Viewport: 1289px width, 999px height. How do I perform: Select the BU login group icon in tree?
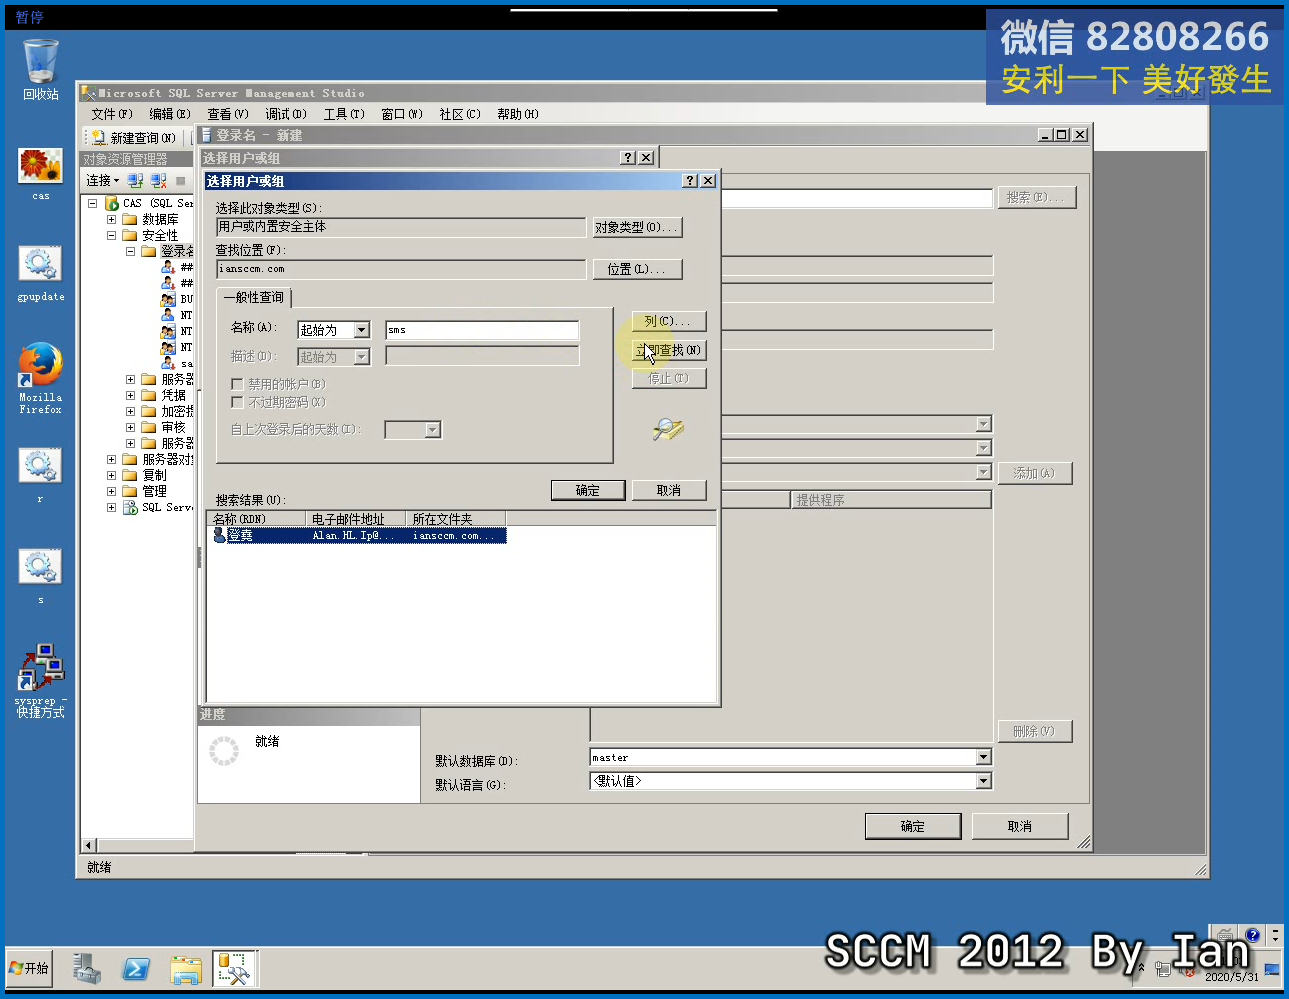coord(168,299)
